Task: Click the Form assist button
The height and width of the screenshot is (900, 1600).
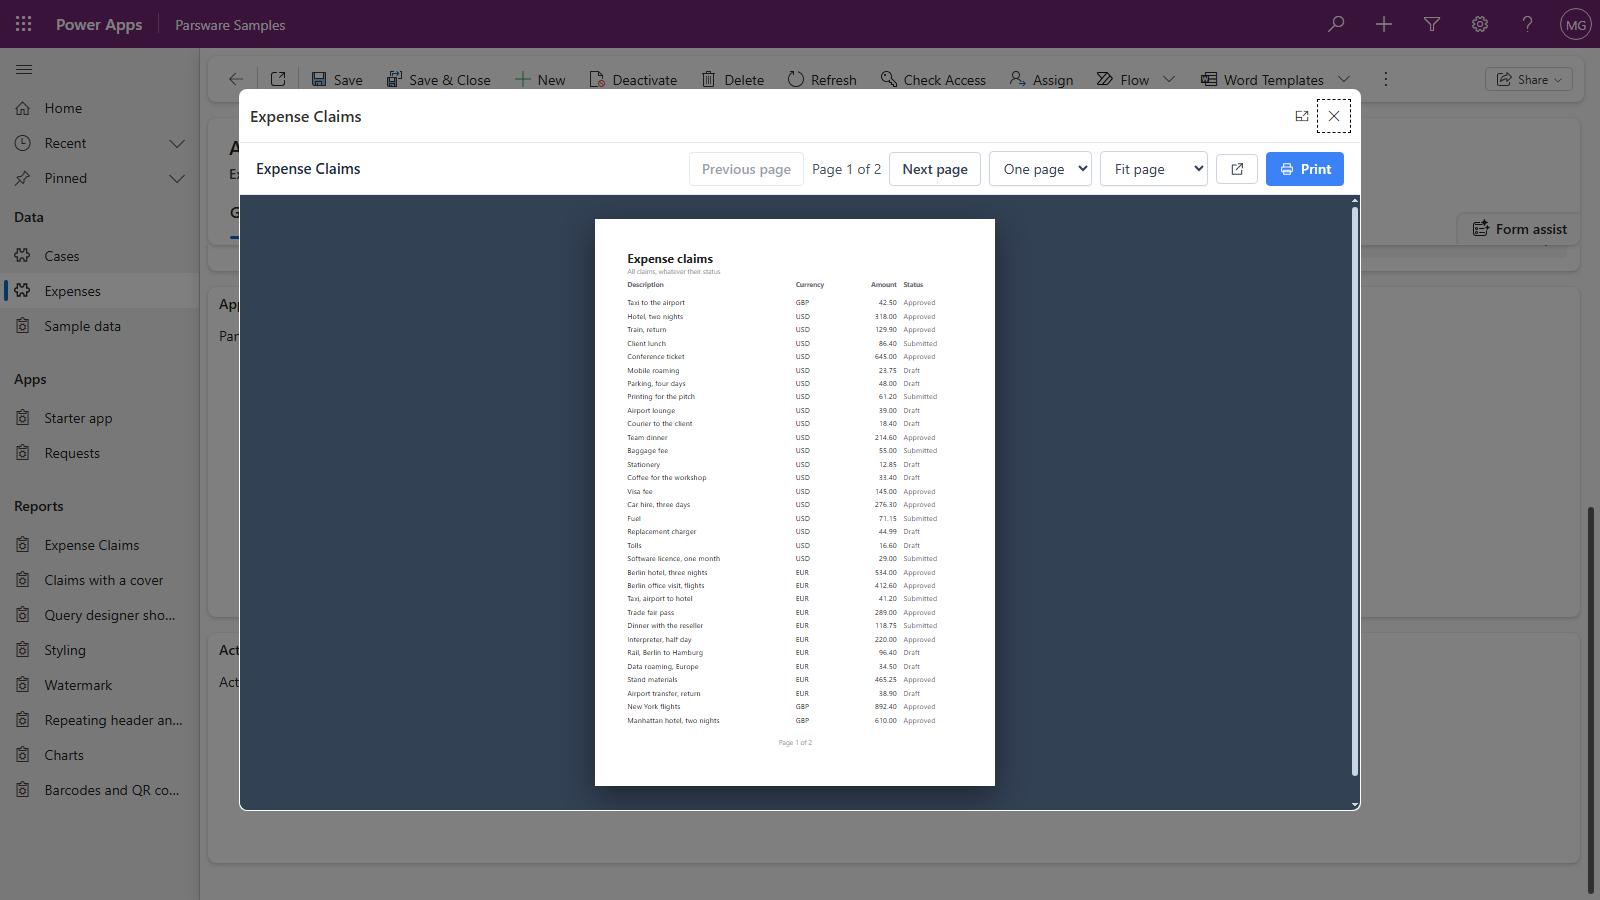Action: tap(1519, 229)
